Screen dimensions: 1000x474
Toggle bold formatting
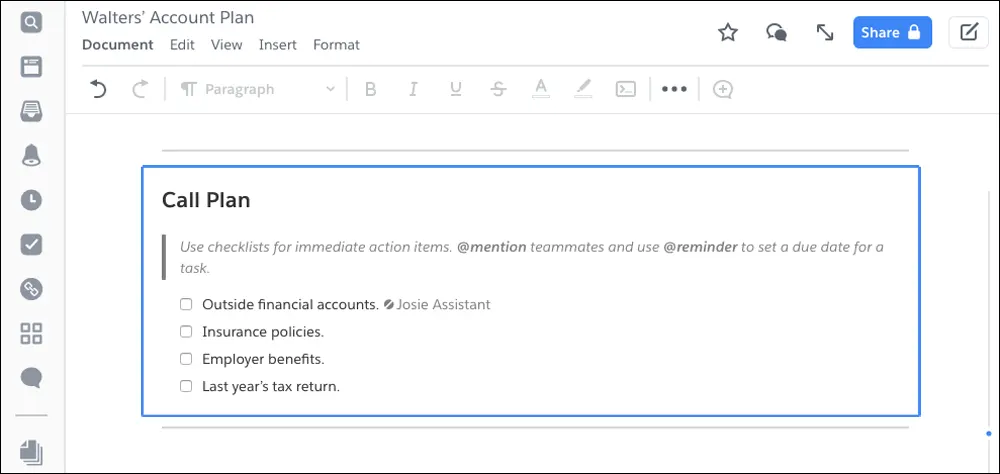pos(371,89)
